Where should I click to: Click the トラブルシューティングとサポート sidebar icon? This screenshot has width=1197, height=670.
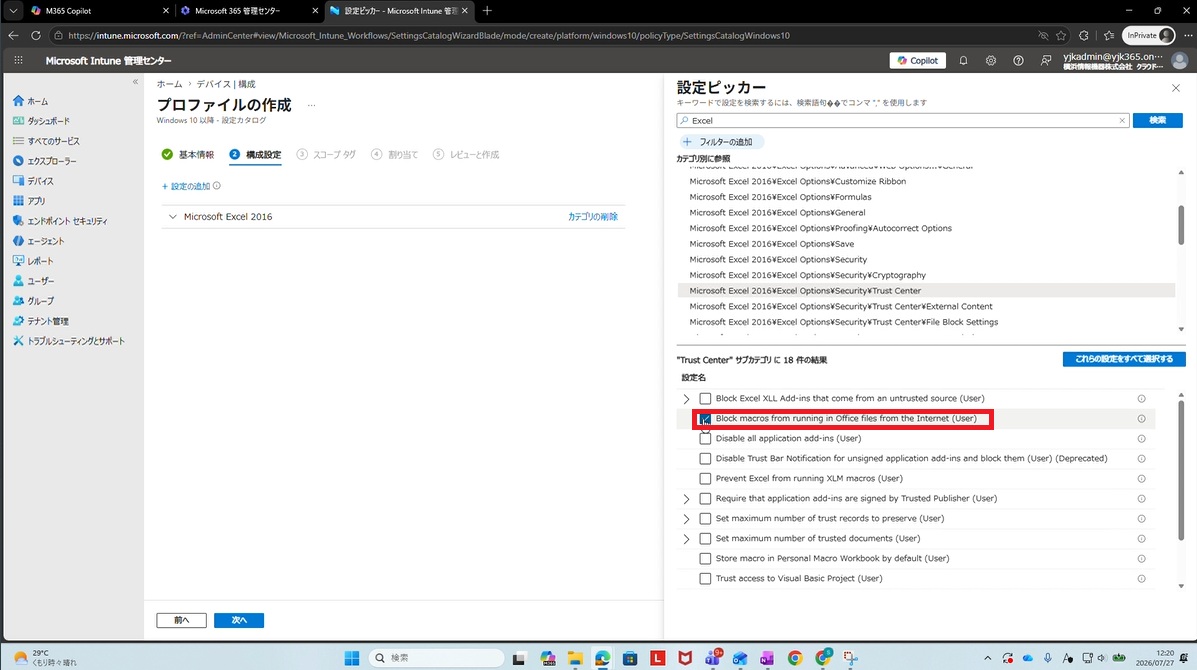[18, 340]
